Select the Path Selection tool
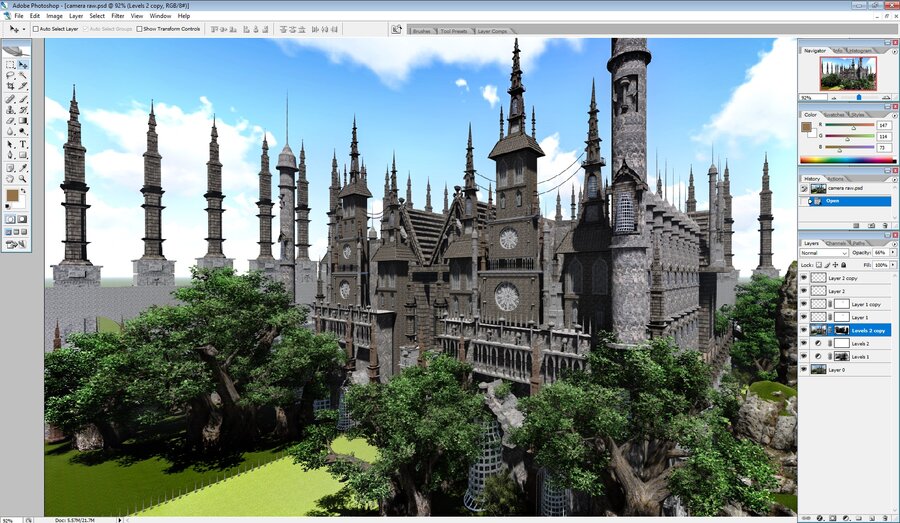This screenshot has width=900, height=523. click(x=10, y=144)
